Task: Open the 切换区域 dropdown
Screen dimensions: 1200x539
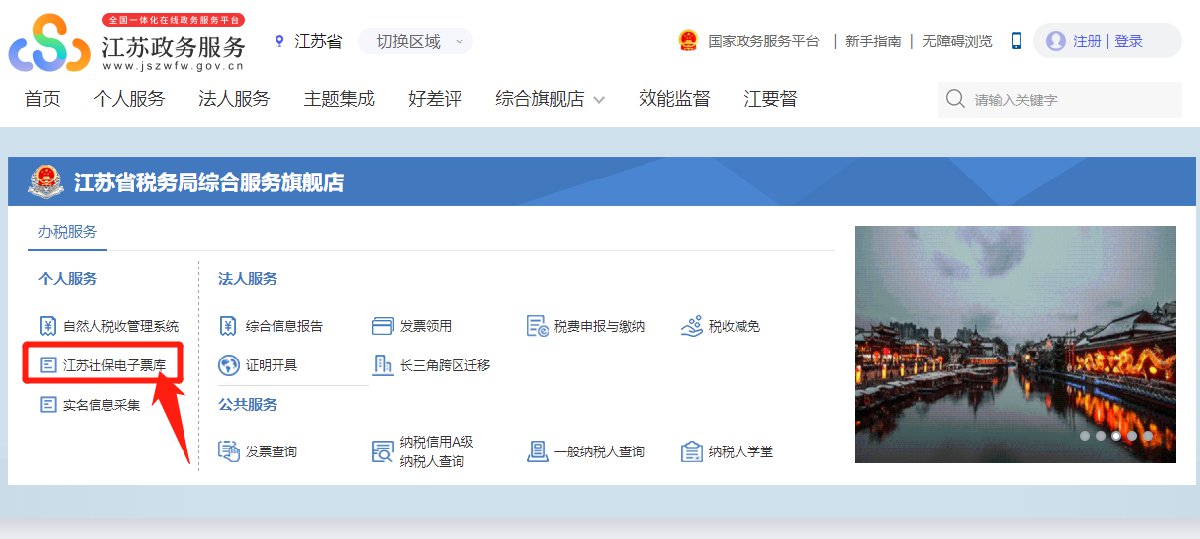Action: point(415,41)
